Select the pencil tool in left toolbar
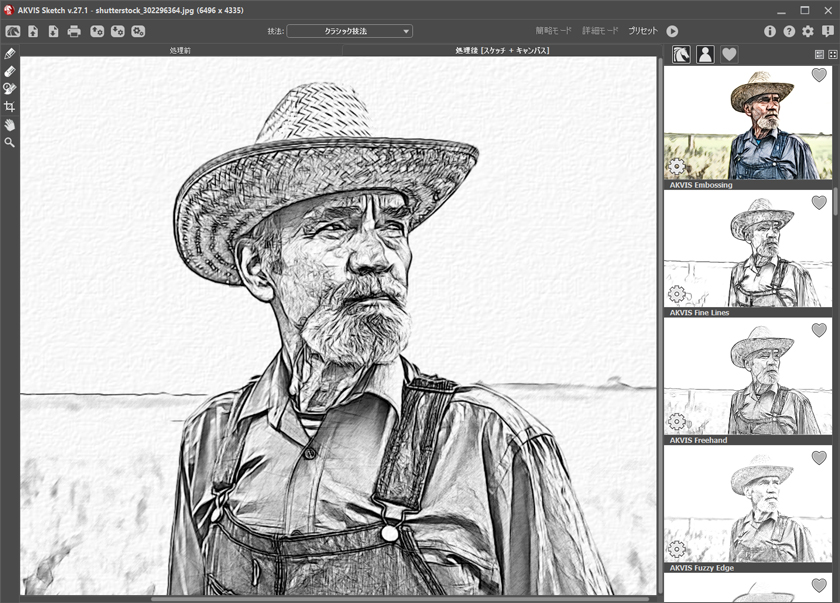The height and width of the screenshot is (603, 840). (10, 54)
